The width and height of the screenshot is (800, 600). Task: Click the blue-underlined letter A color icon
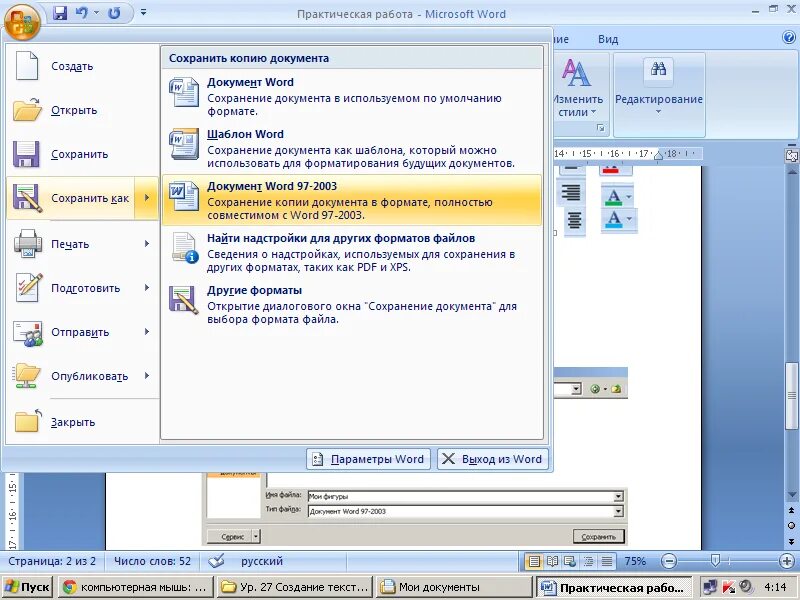point(617,220)
